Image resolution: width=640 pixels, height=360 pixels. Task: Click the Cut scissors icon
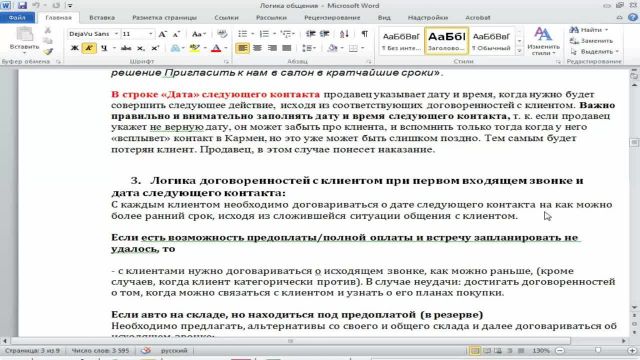tap(48, 31)
